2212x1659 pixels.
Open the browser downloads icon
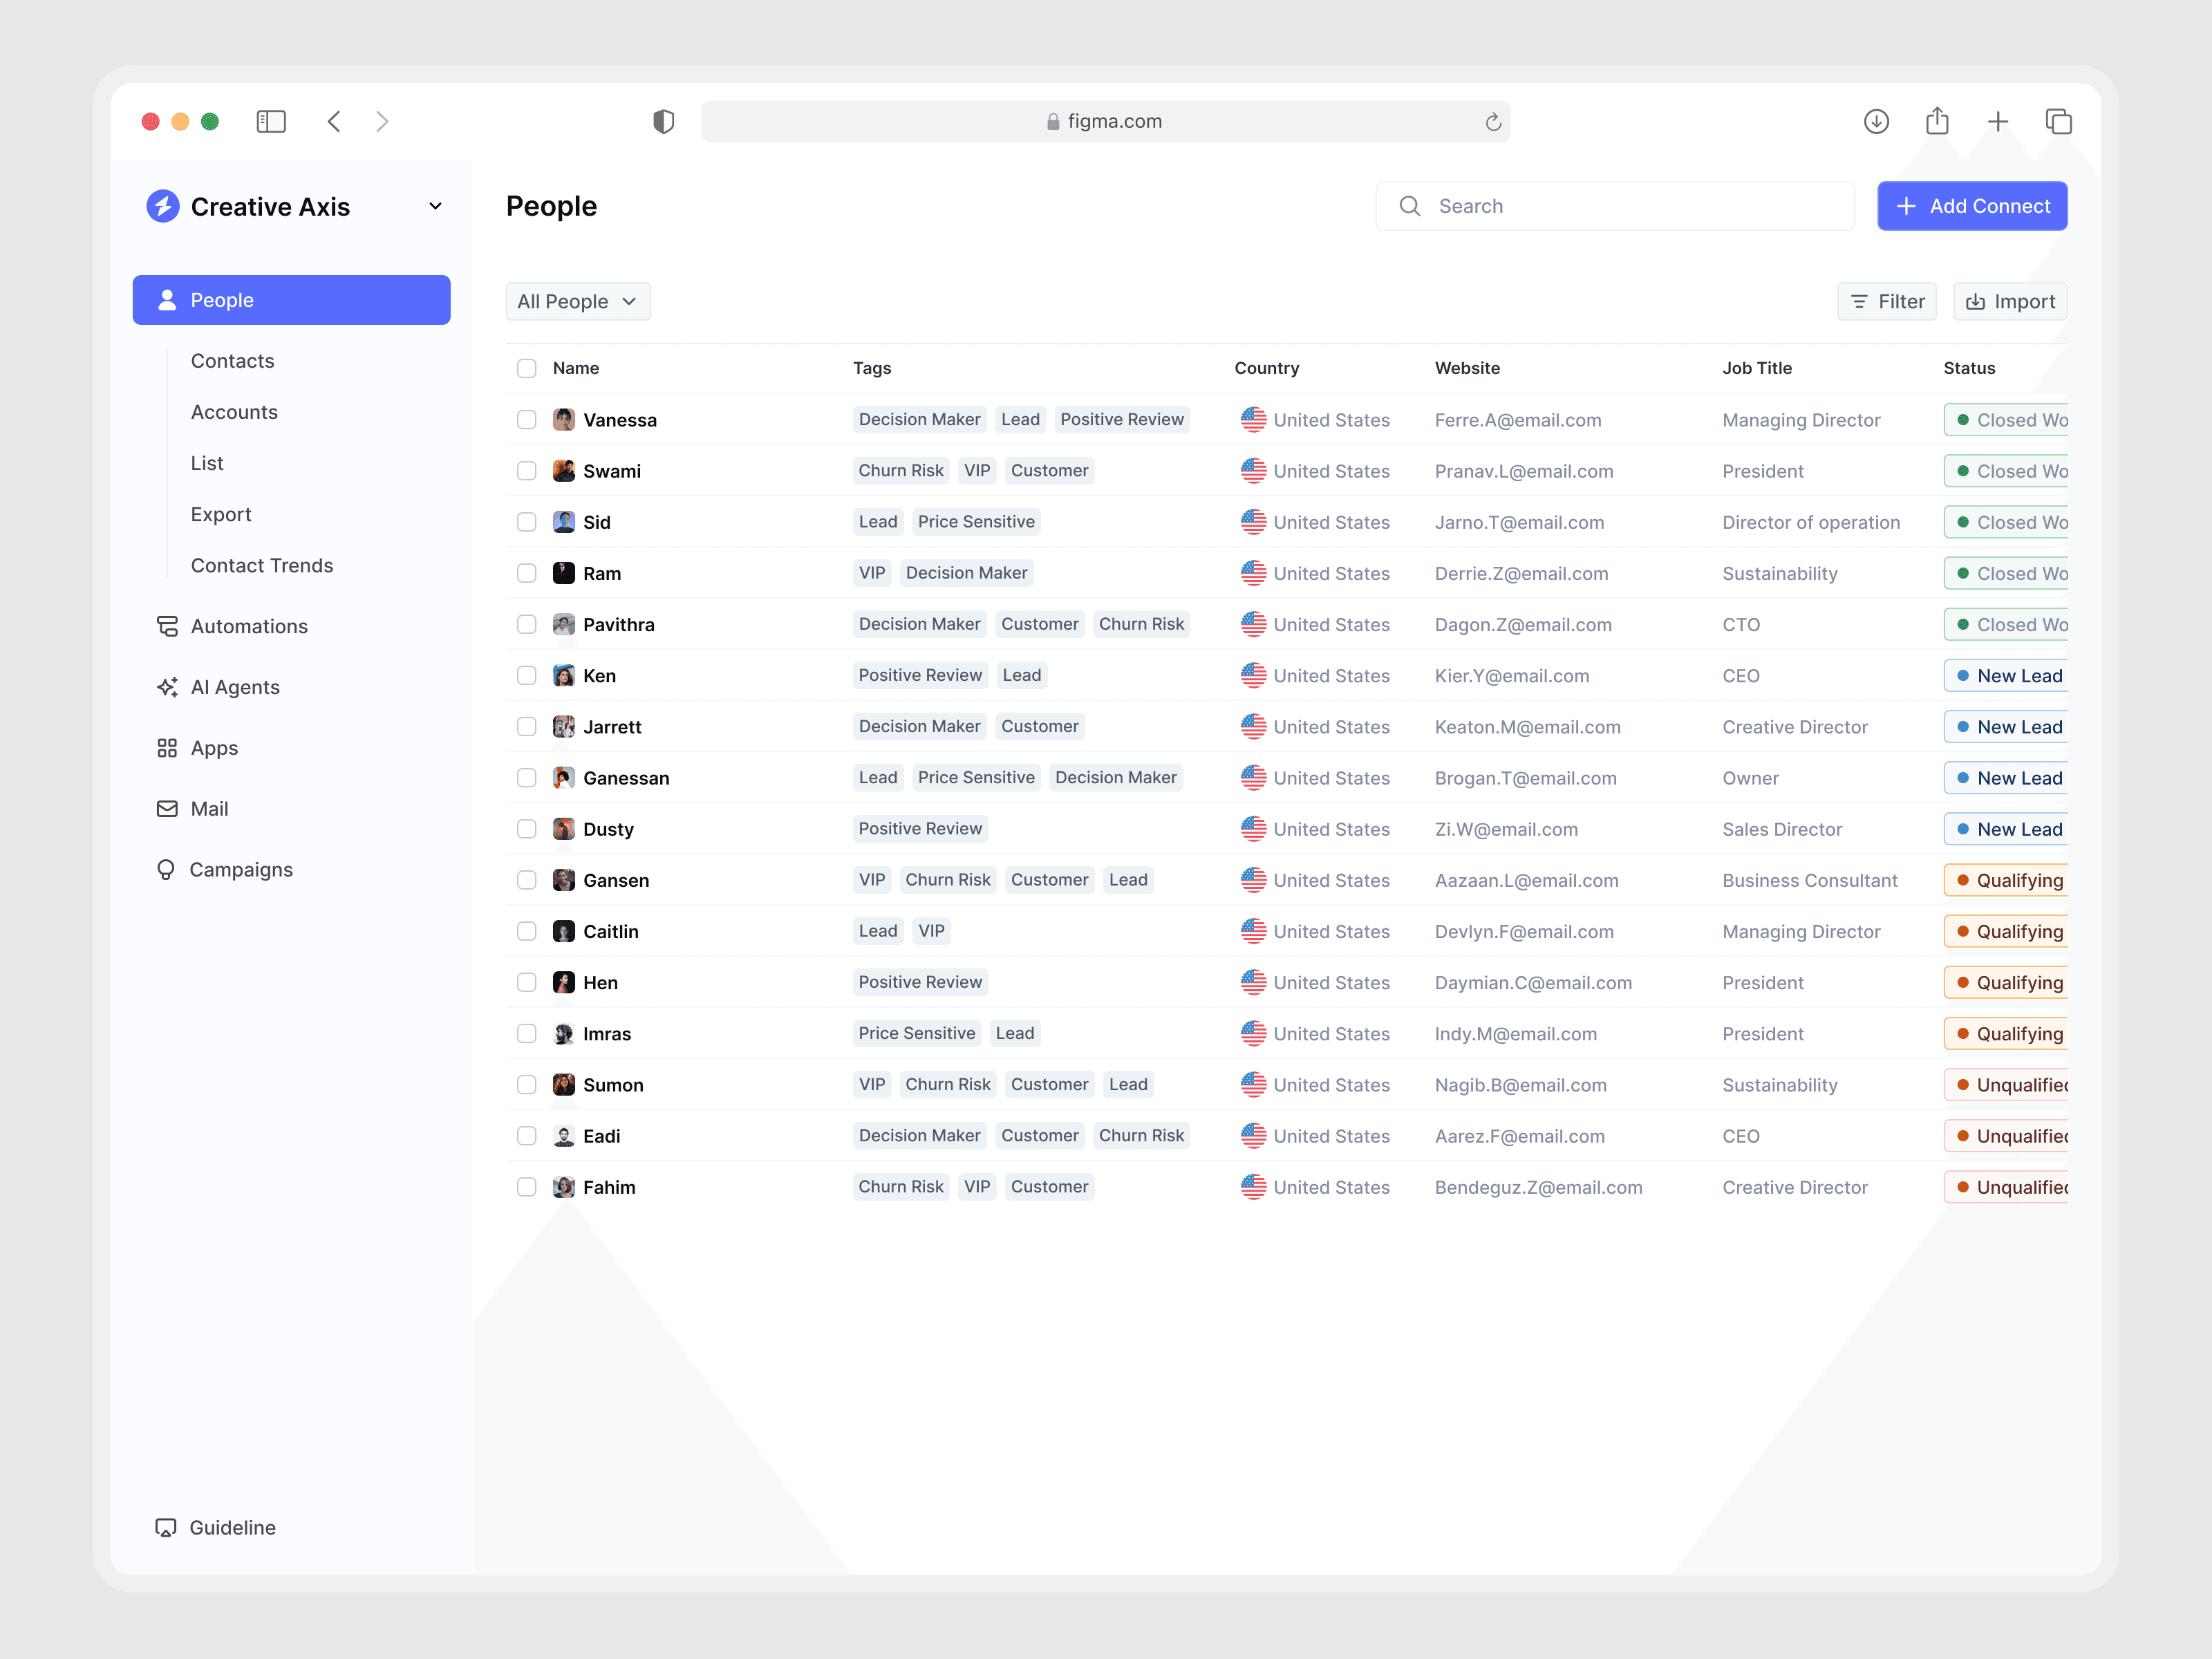(1876, 121)
